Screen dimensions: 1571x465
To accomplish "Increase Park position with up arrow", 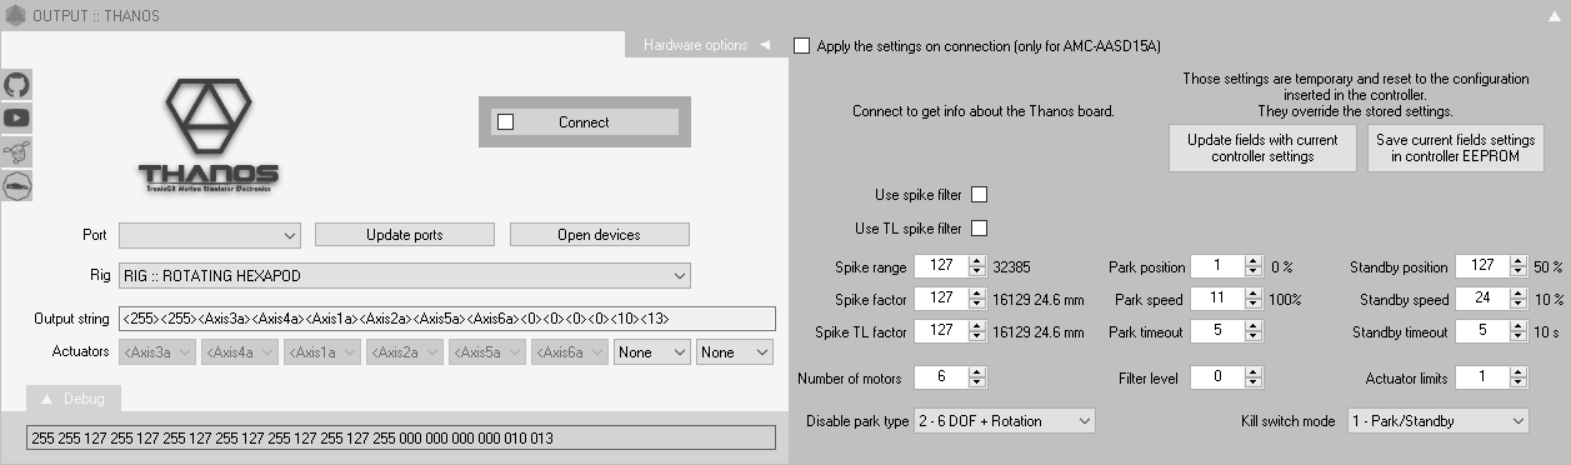I will tap(1253, 261).
